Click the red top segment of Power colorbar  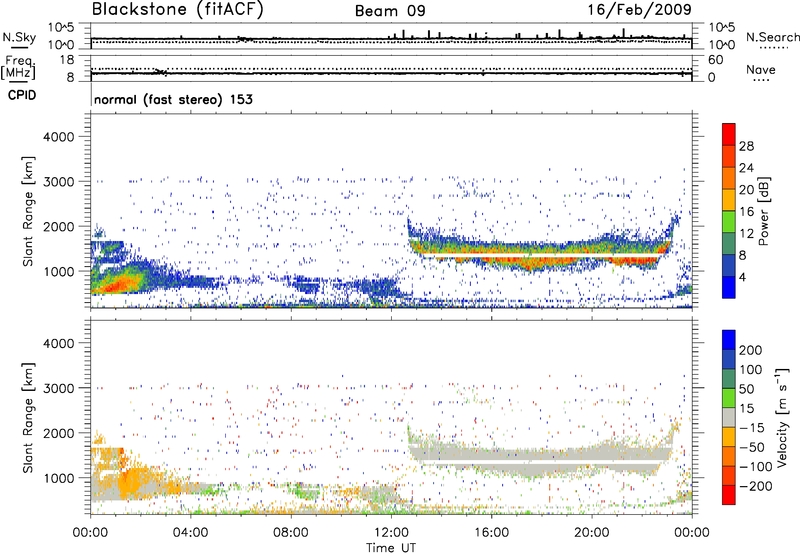point(729,134)
